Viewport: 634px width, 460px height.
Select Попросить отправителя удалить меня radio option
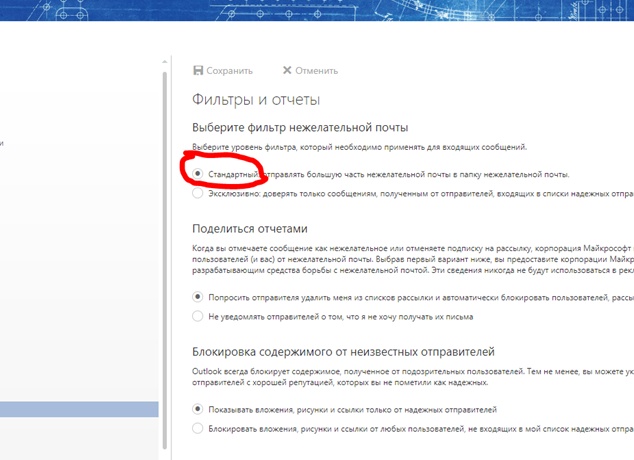(x=197, y=297)
